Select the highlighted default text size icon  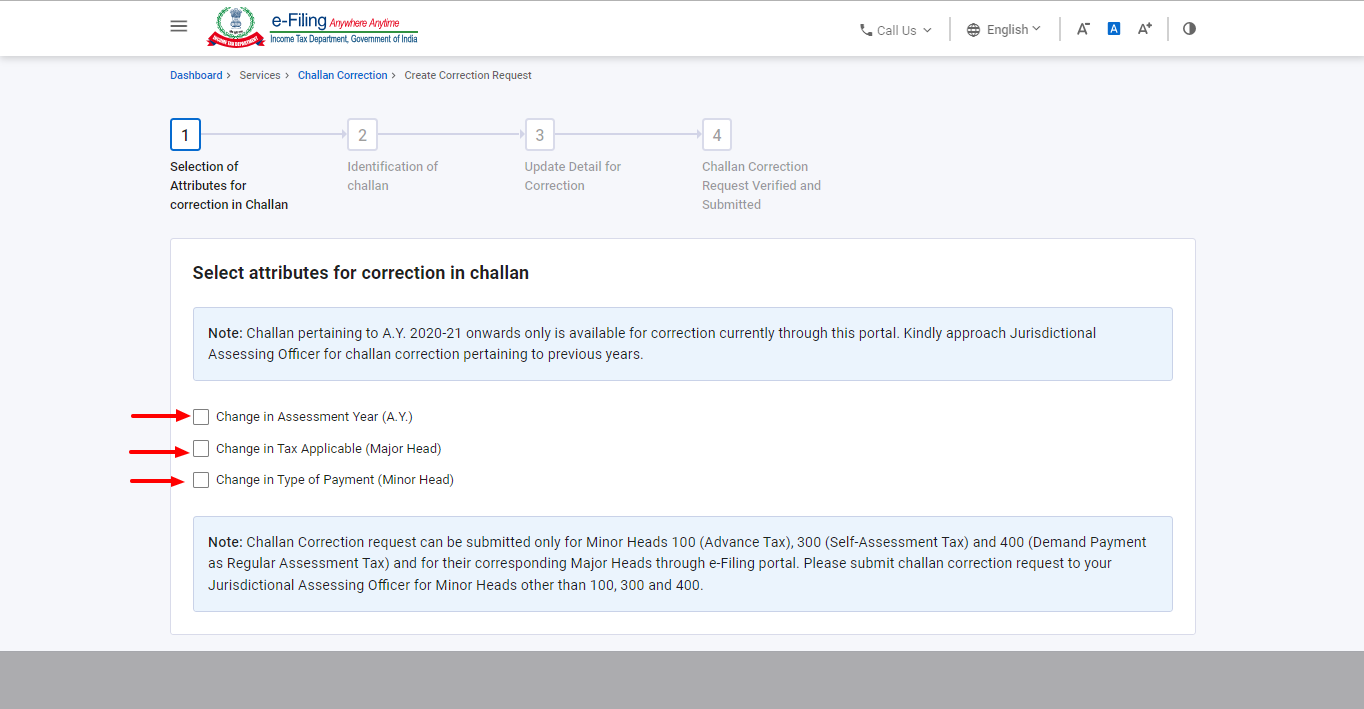(x=1113, y=28)
